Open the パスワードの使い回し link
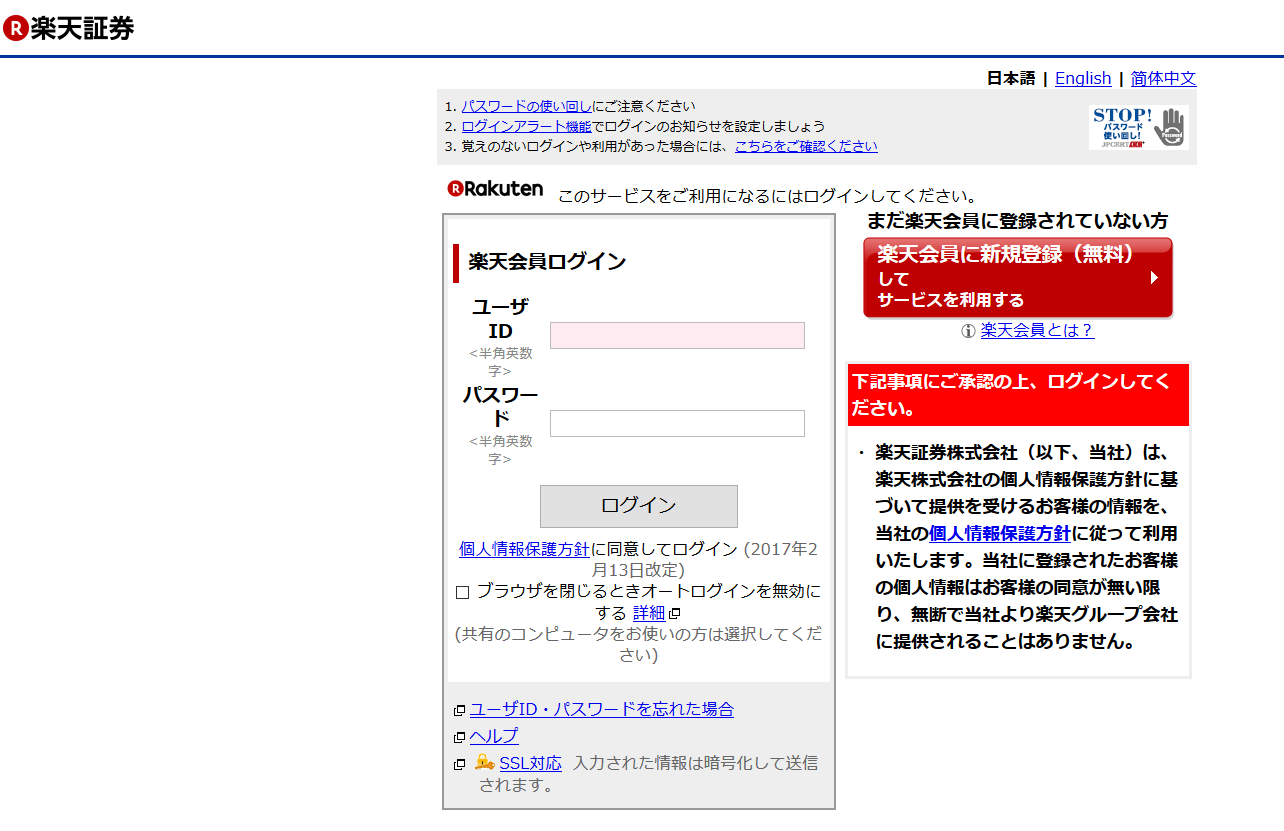 click(x=526, y=106)
